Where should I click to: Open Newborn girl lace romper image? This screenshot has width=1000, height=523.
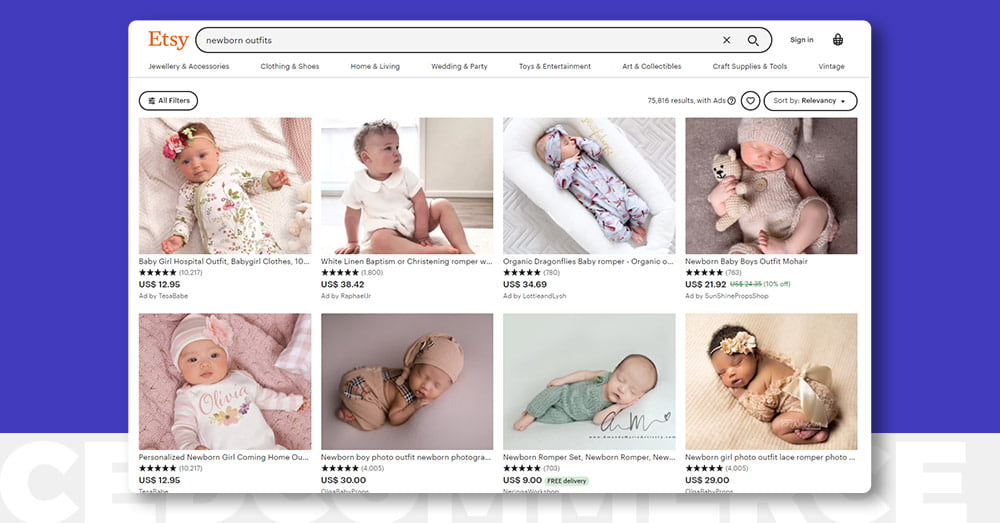771,381
